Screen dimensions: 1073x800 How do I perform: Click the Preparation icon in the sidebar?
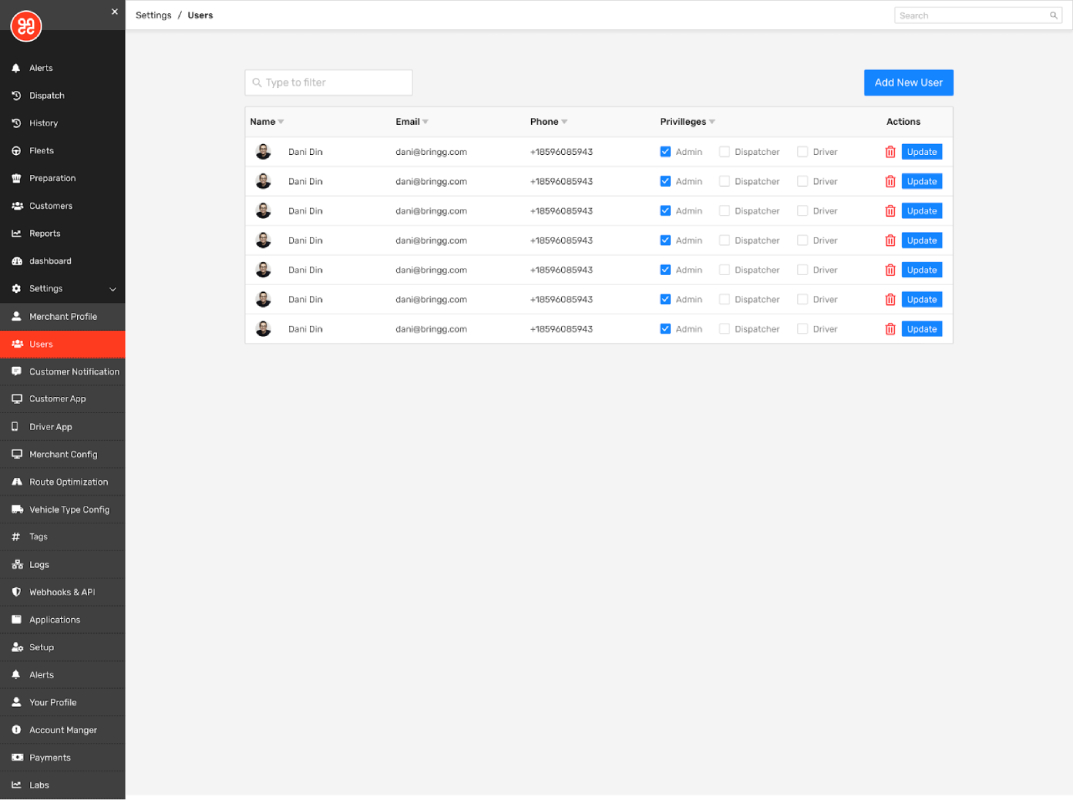16,178
